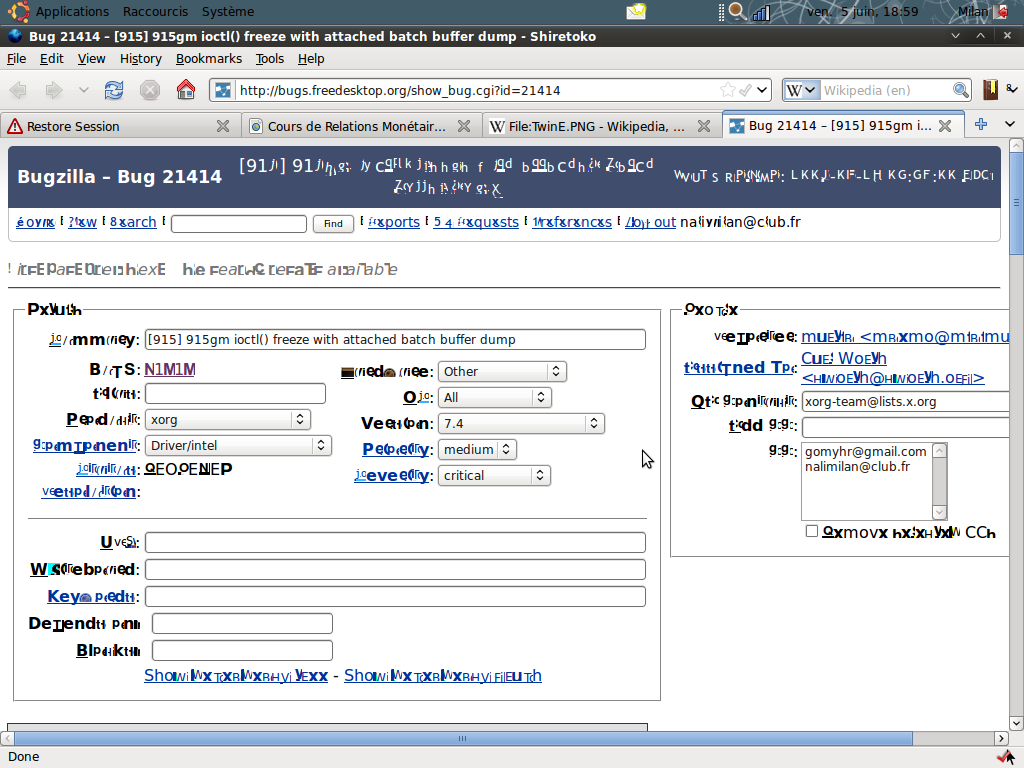Go to the browser Home page
Screen dimensions: 1024x768
pyautogui.click(x=185, y=90)
